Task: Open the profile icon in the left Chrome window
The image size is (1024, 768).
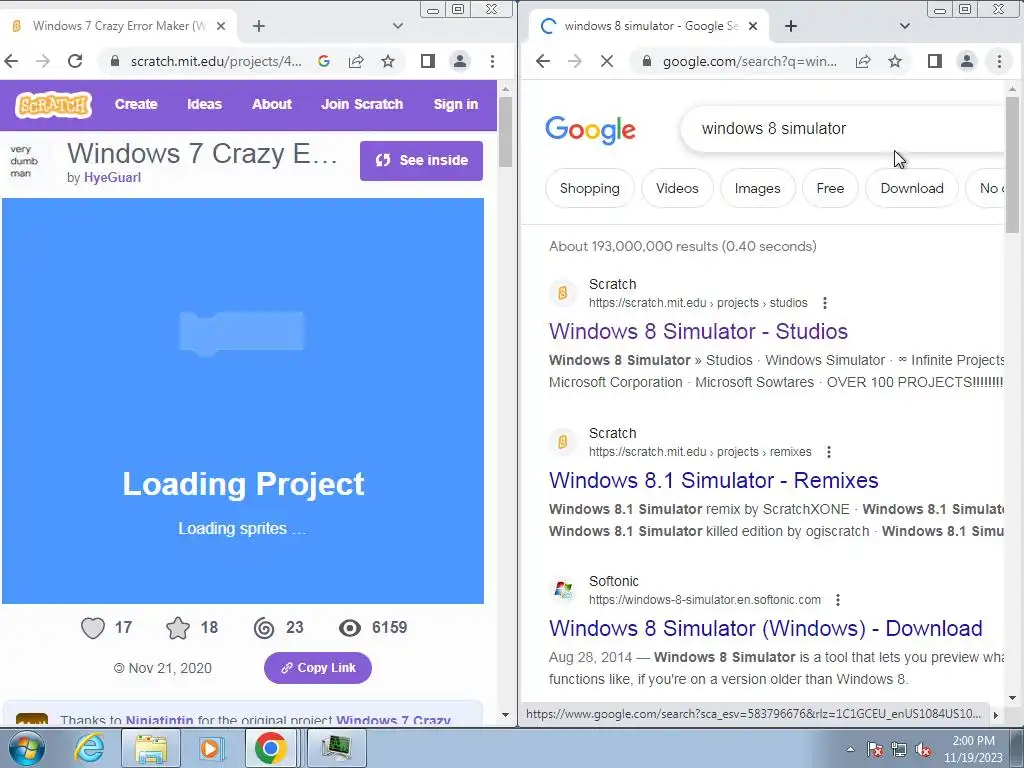Action: (x=460, y=61)
